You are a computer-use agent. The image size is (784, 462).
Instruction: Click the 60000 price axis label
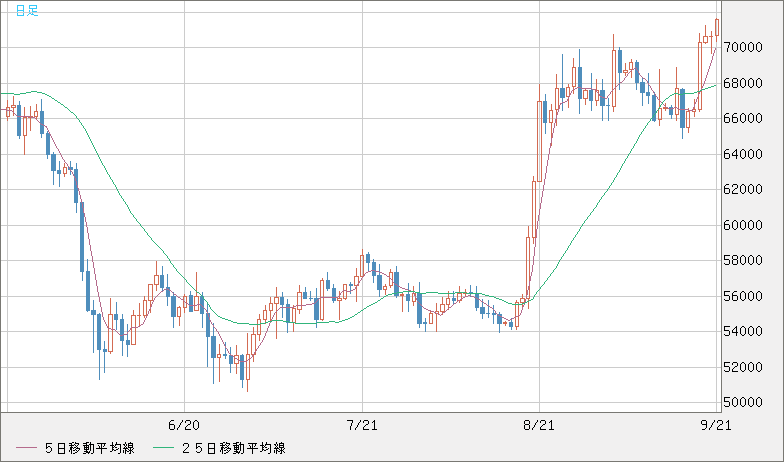click(745, 225)
